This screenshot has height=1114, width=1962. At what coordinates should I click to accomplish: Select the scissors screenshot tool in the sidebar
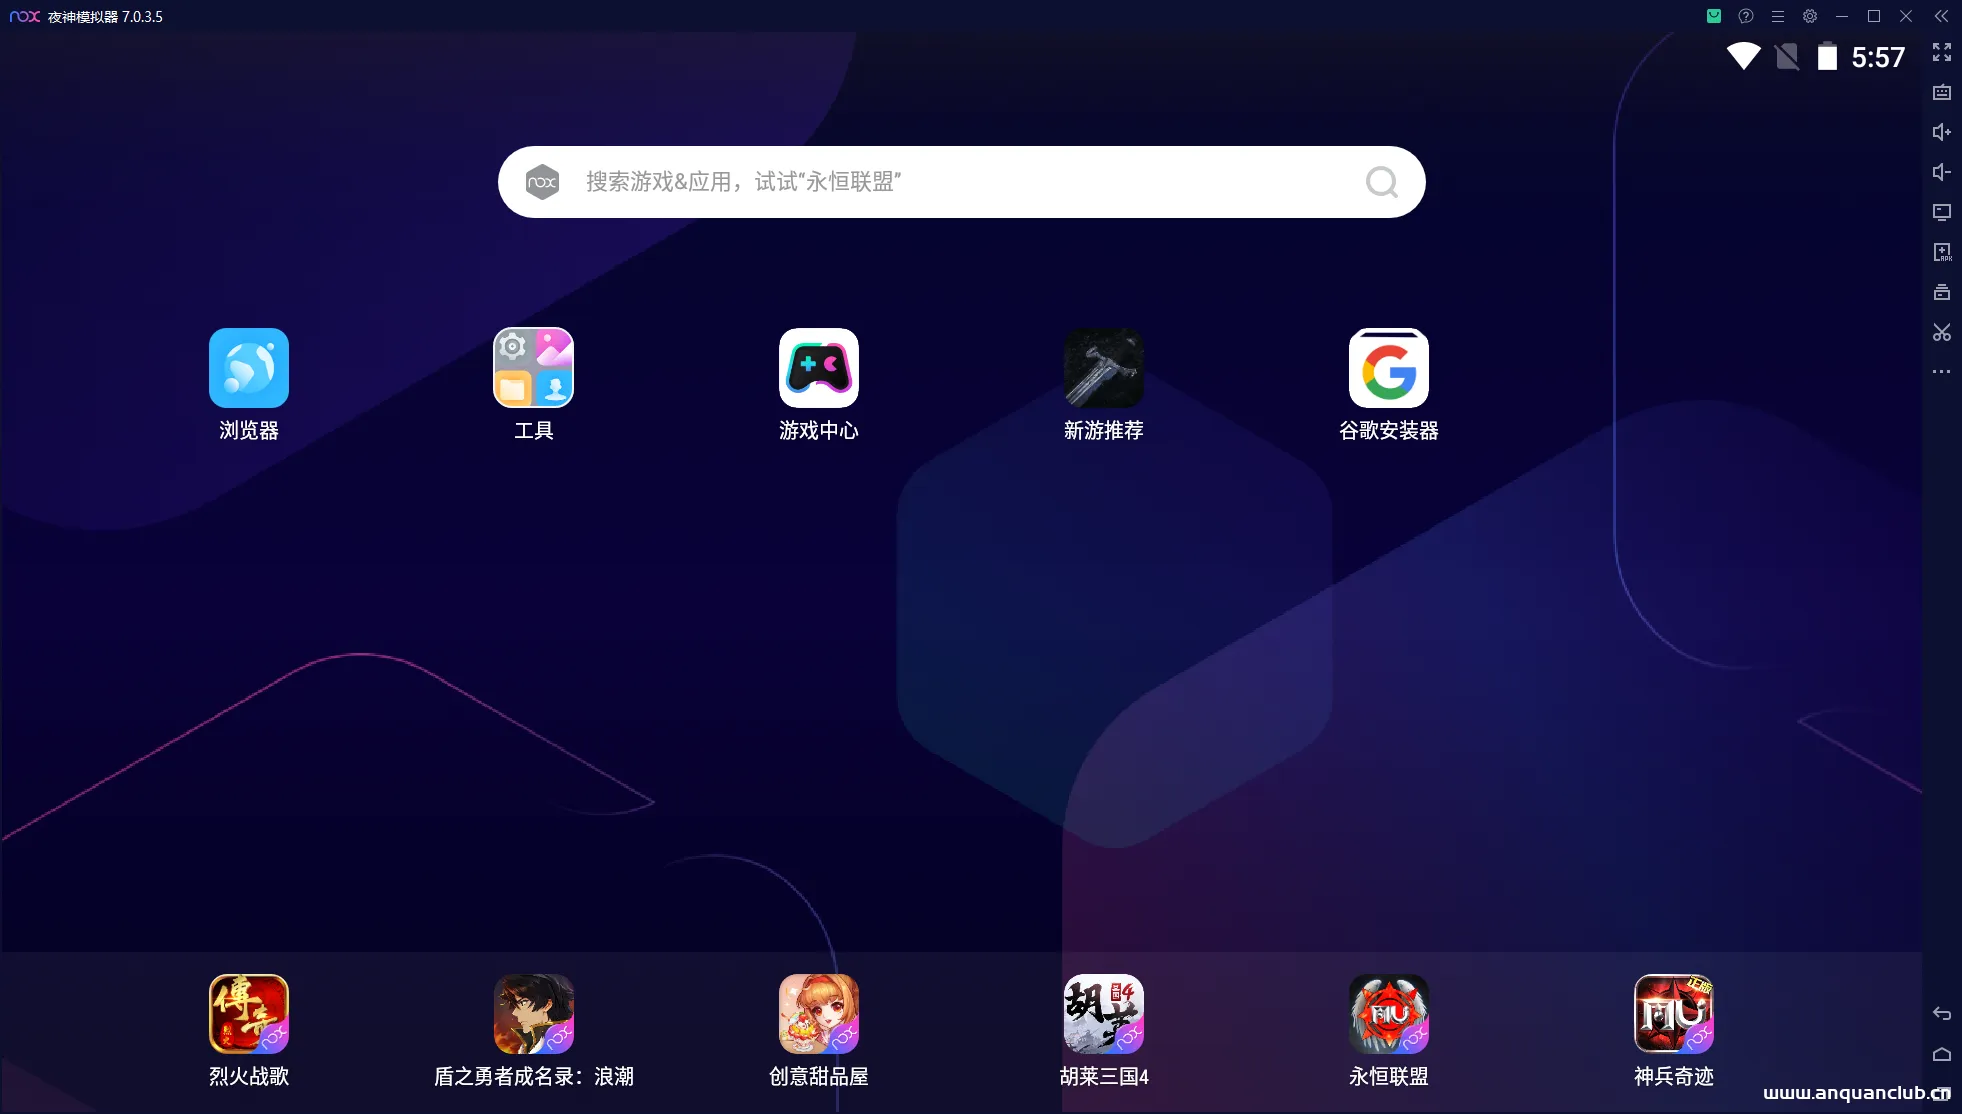pyautogui.click(x=1943, y=332)
